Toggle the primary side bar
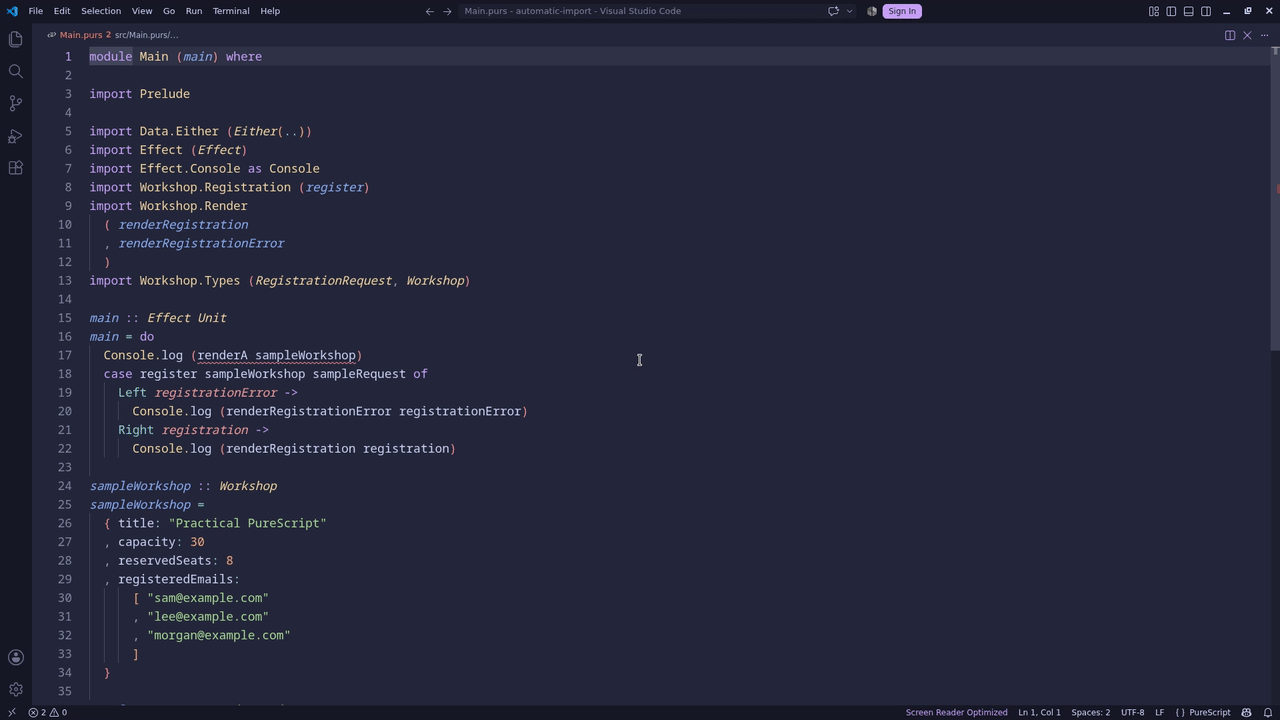1280x720 pixels. point(1171,11)
